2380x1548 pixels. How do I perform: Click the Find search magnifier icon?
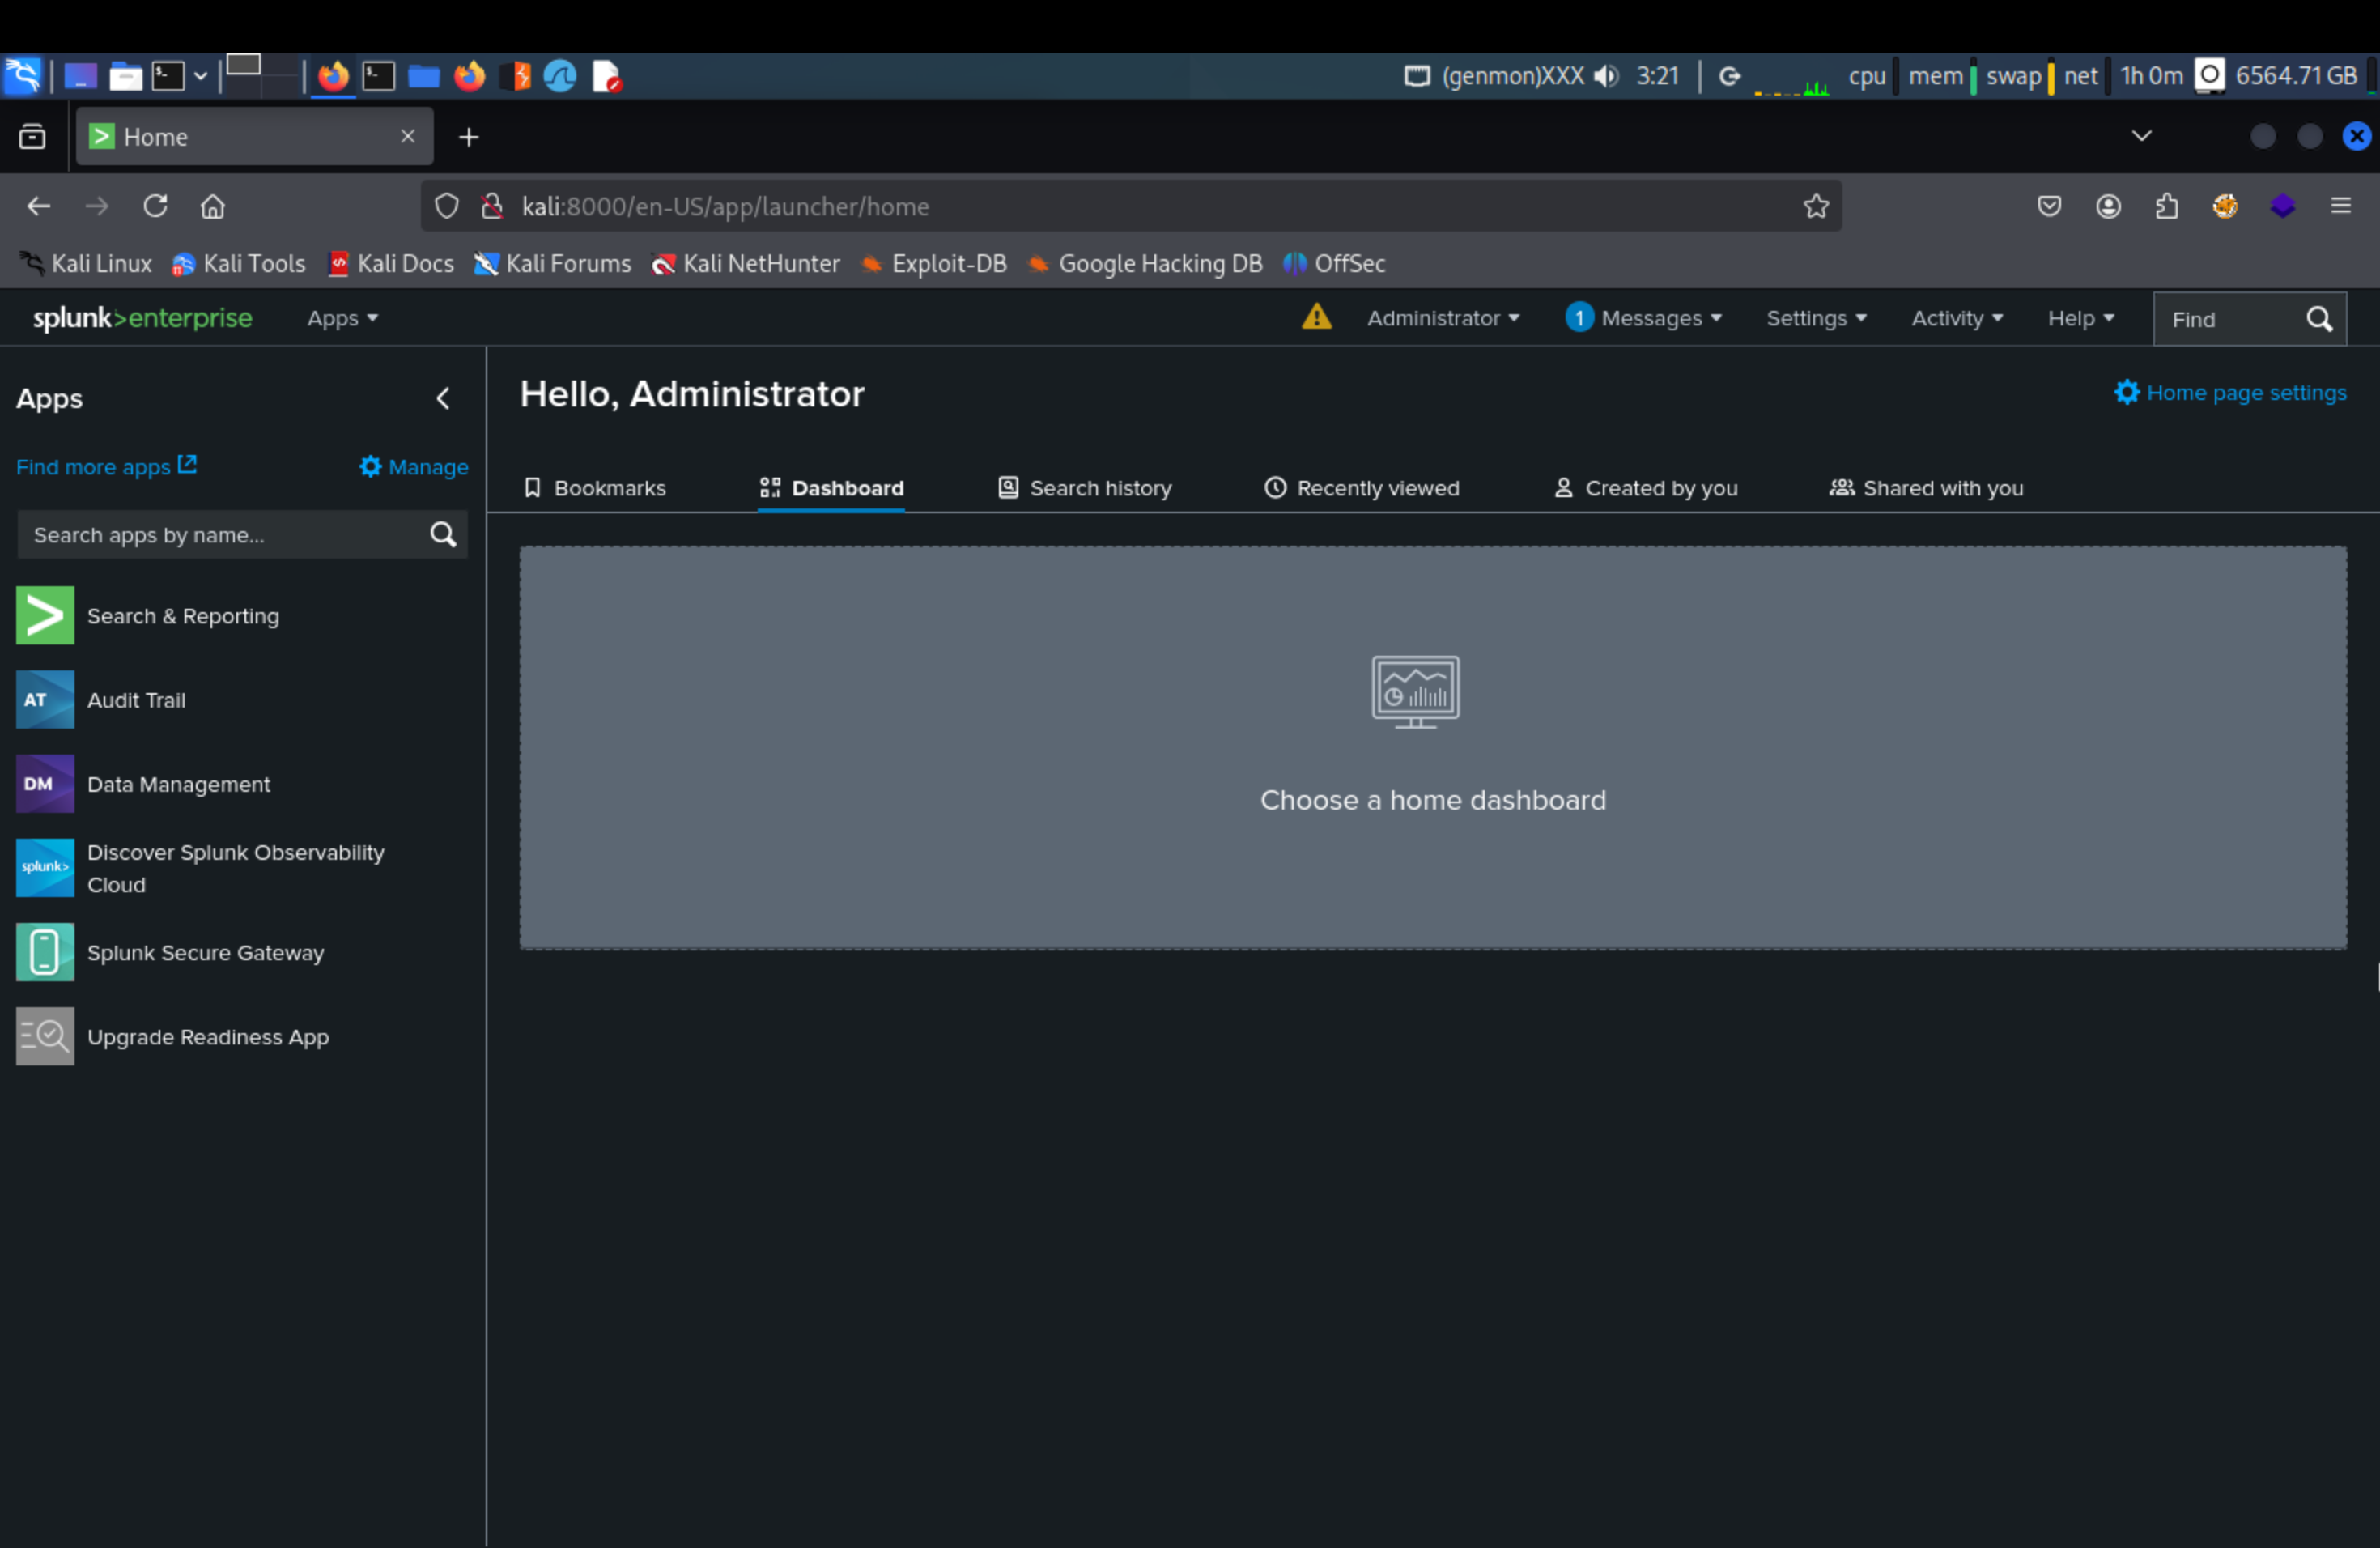coord(2319,319)
